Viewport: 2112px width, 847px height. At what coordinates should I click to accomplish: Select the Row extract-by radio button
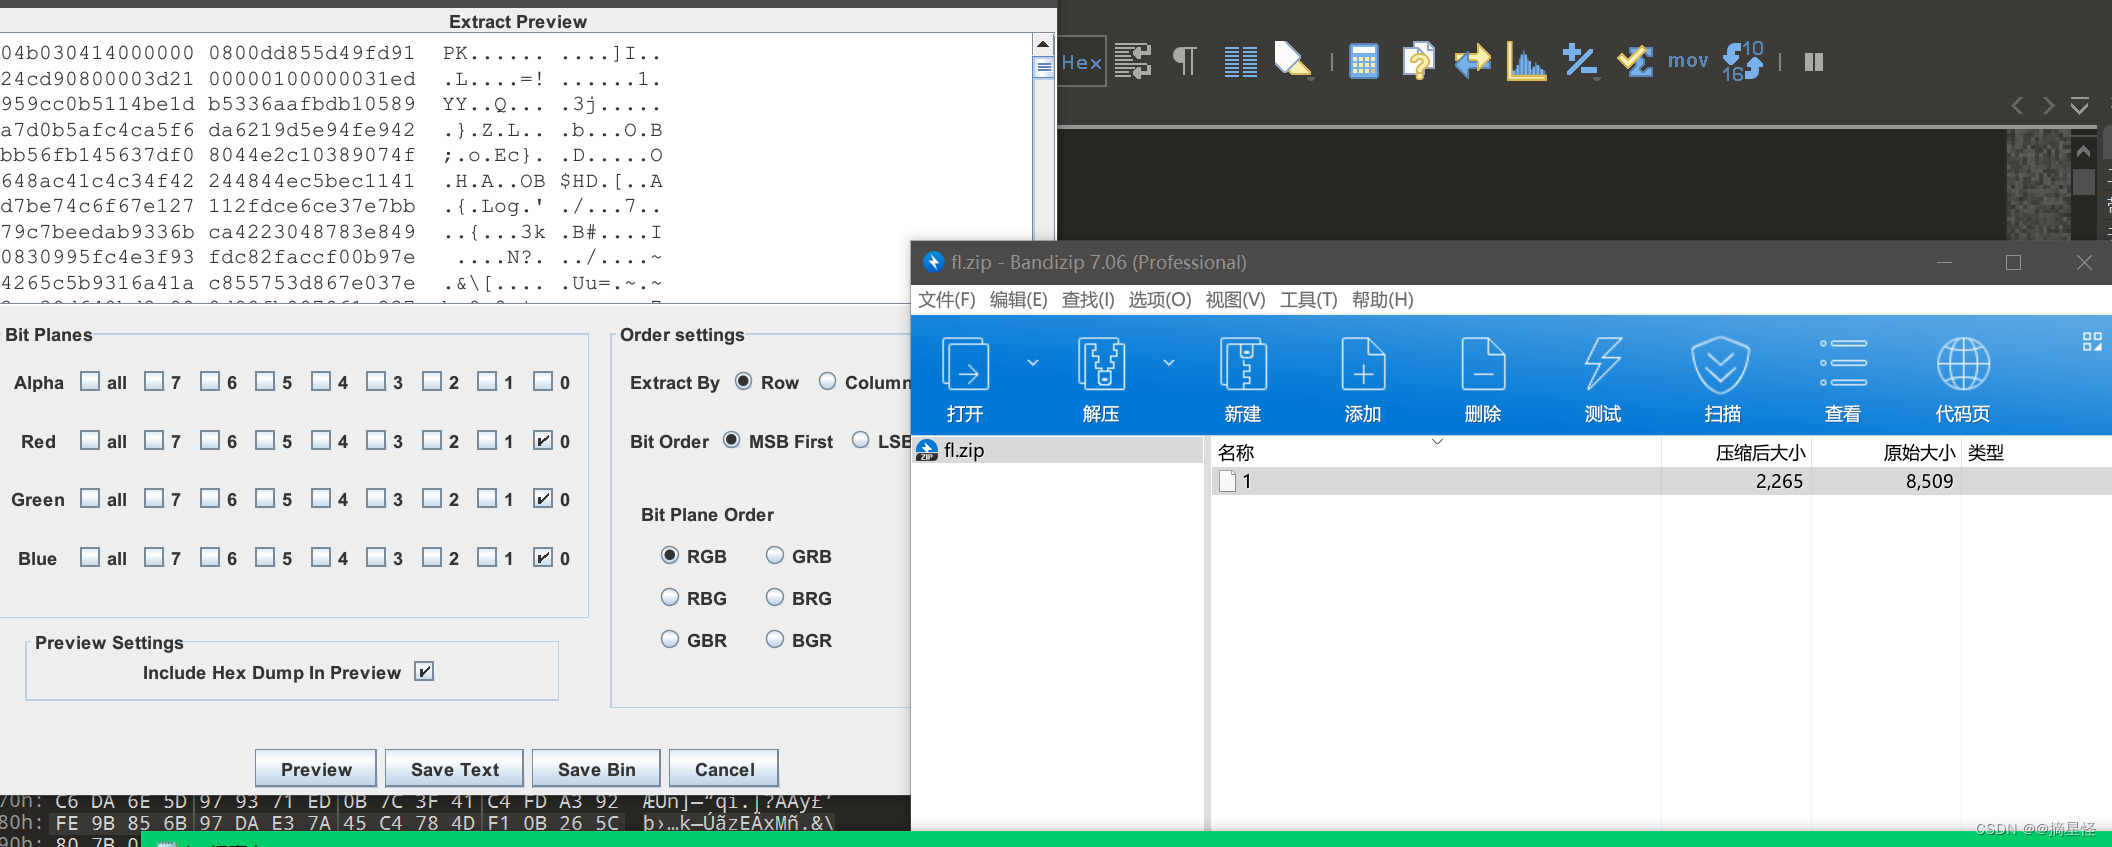[743, 381]
